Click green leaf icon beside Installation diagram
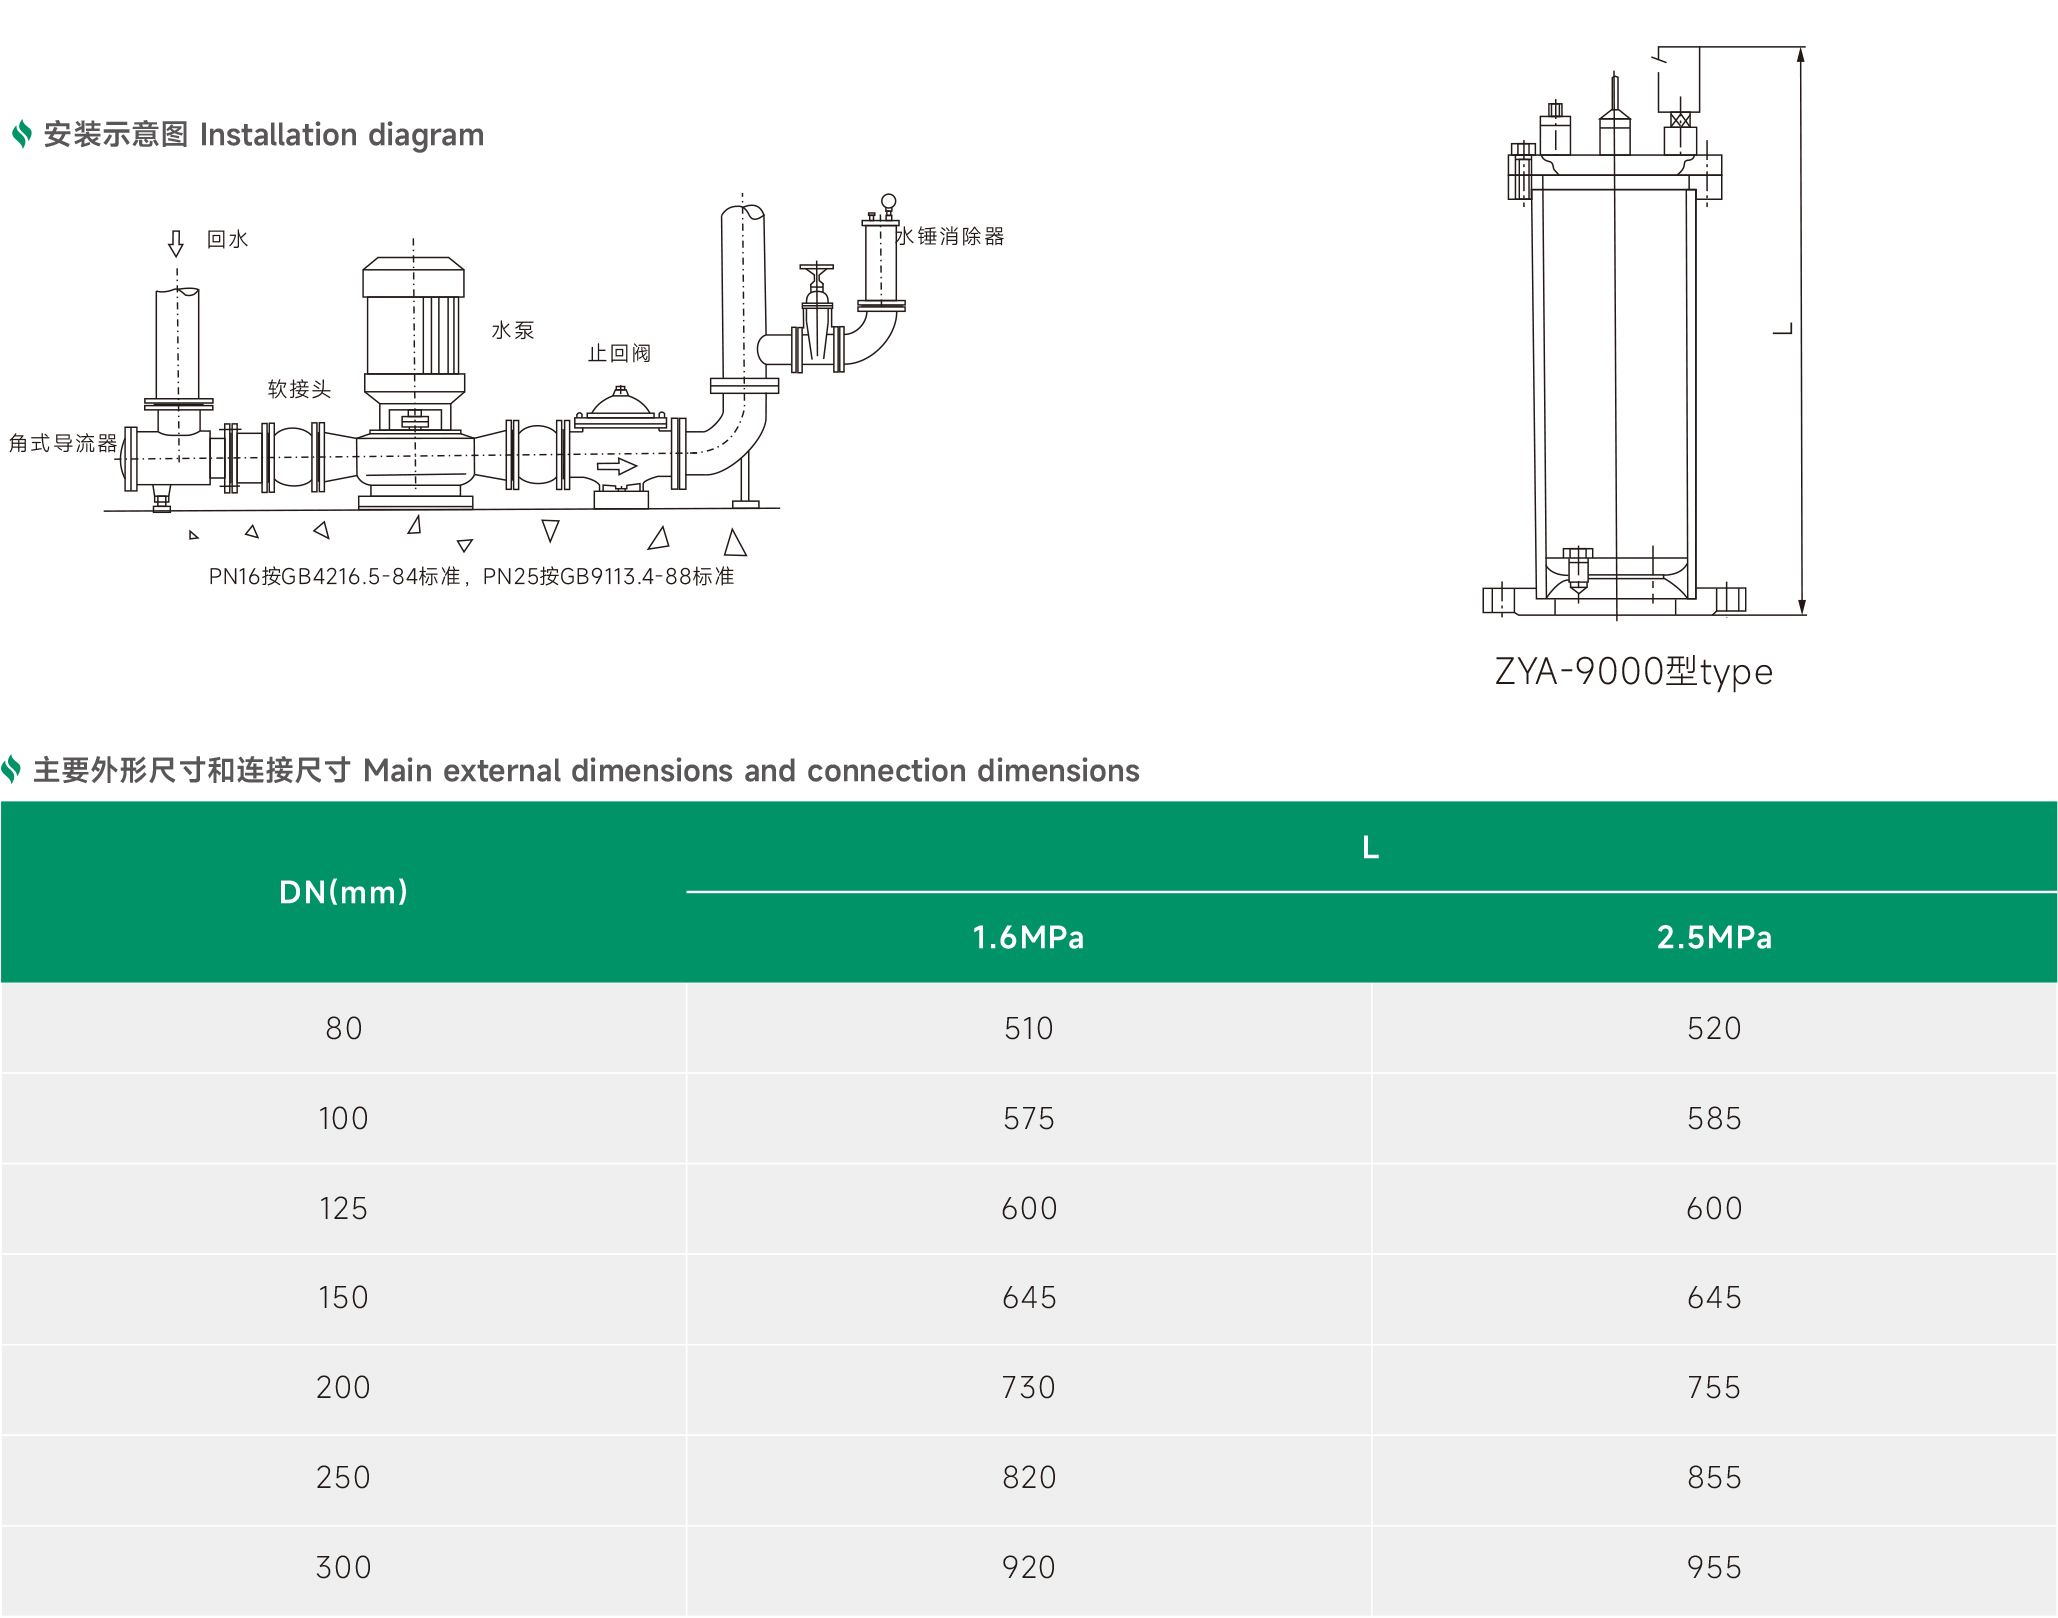Viewport: 2058px width, 1618px height. 21,134
